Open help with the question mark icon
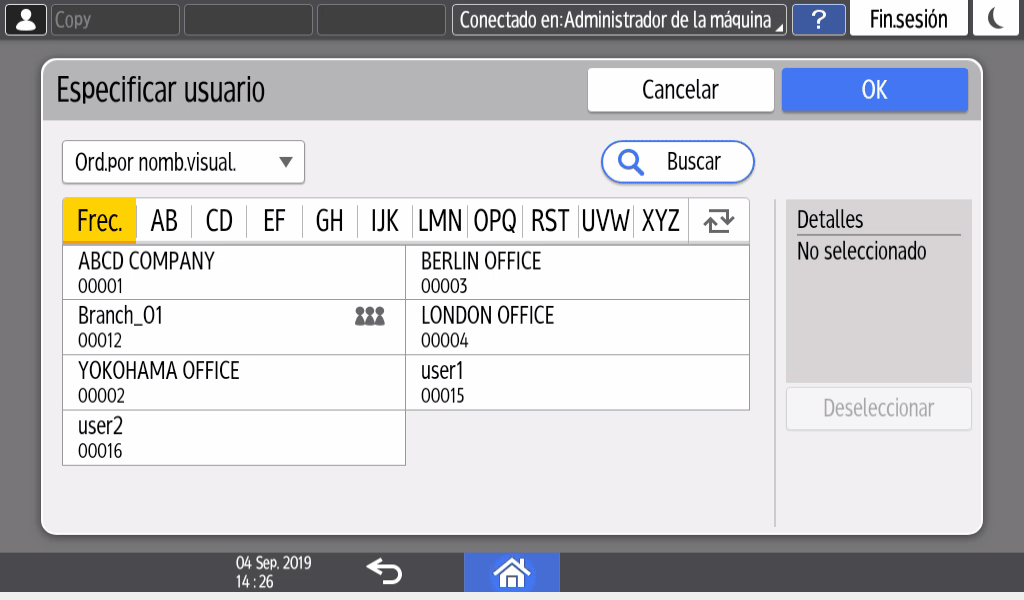This screenshot has width=1024, height=600. point(818,19)
